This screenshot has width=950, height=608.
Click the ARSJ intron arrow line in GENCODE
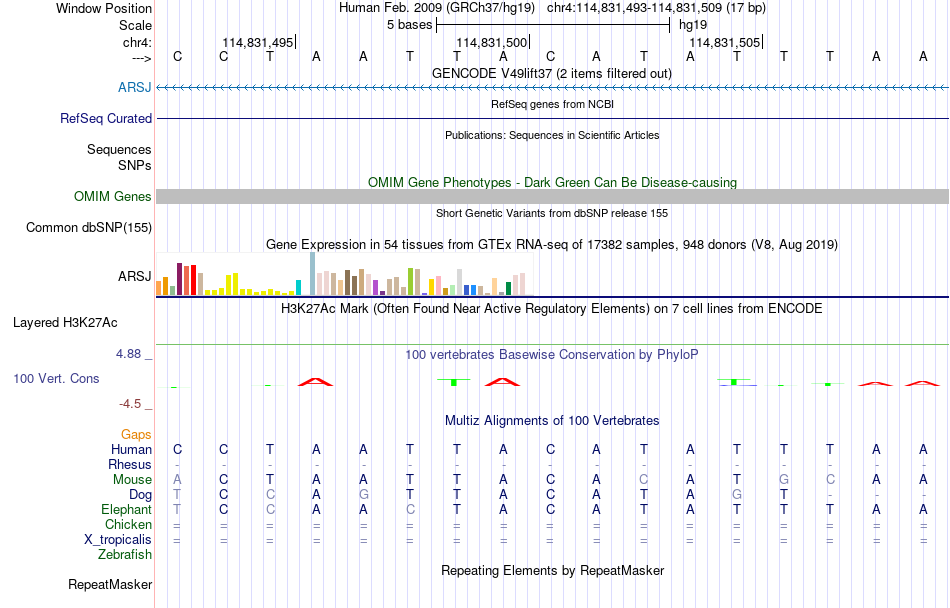click(x=553, y=88)
